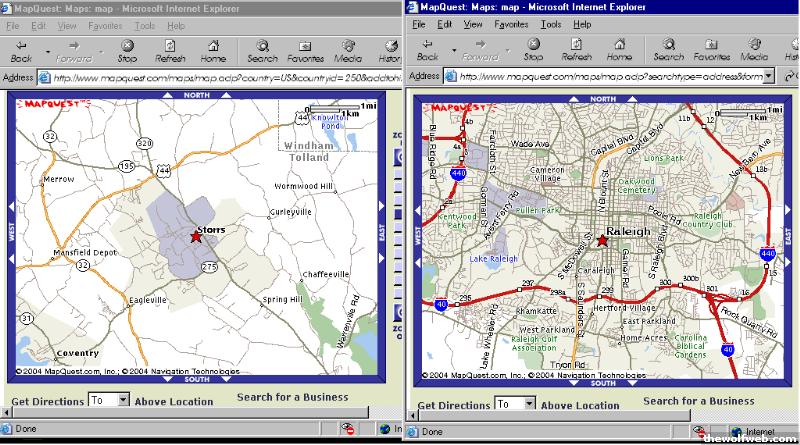Expand the Back history arrow in Storrs window
Screen dimensions: 800x445
(45, 50)
